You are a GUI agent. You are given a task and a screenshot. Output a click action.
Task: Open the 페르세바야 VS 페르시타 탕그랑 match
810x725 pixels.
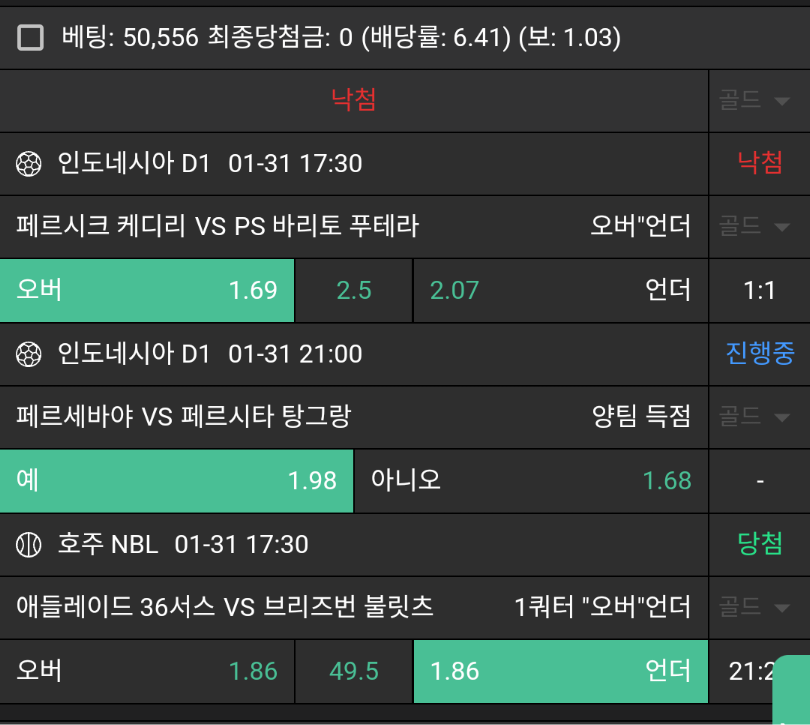tap(184, 417)
